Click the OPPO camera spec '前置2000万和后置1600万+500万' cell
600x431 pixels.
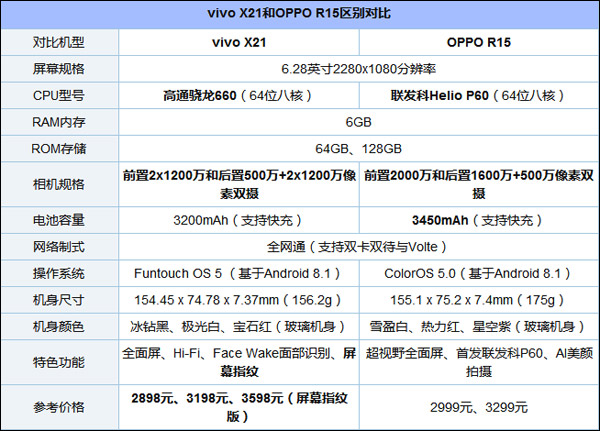click(x=479, y=184)
